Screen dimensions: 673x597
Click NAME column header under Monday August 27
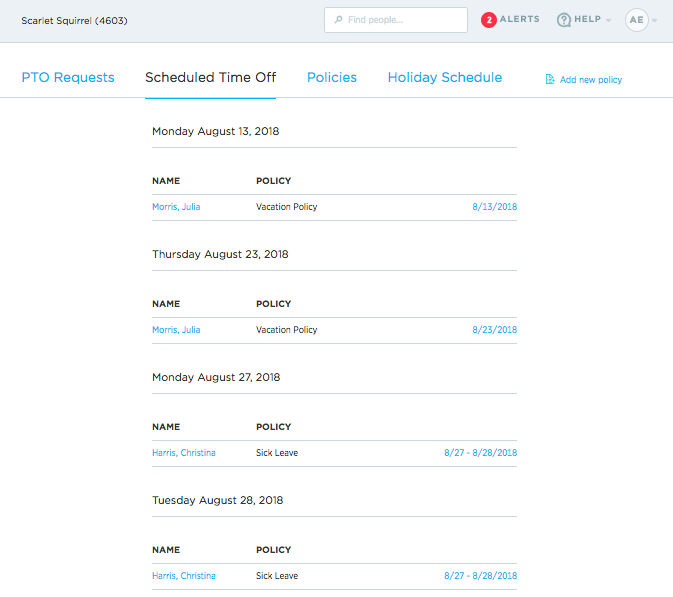[x=166, y=427]
